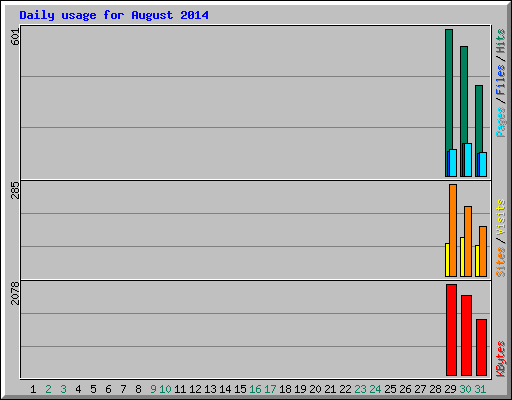Click day 5 on the x-axis
512x400 pixels.
click(93, 389)
